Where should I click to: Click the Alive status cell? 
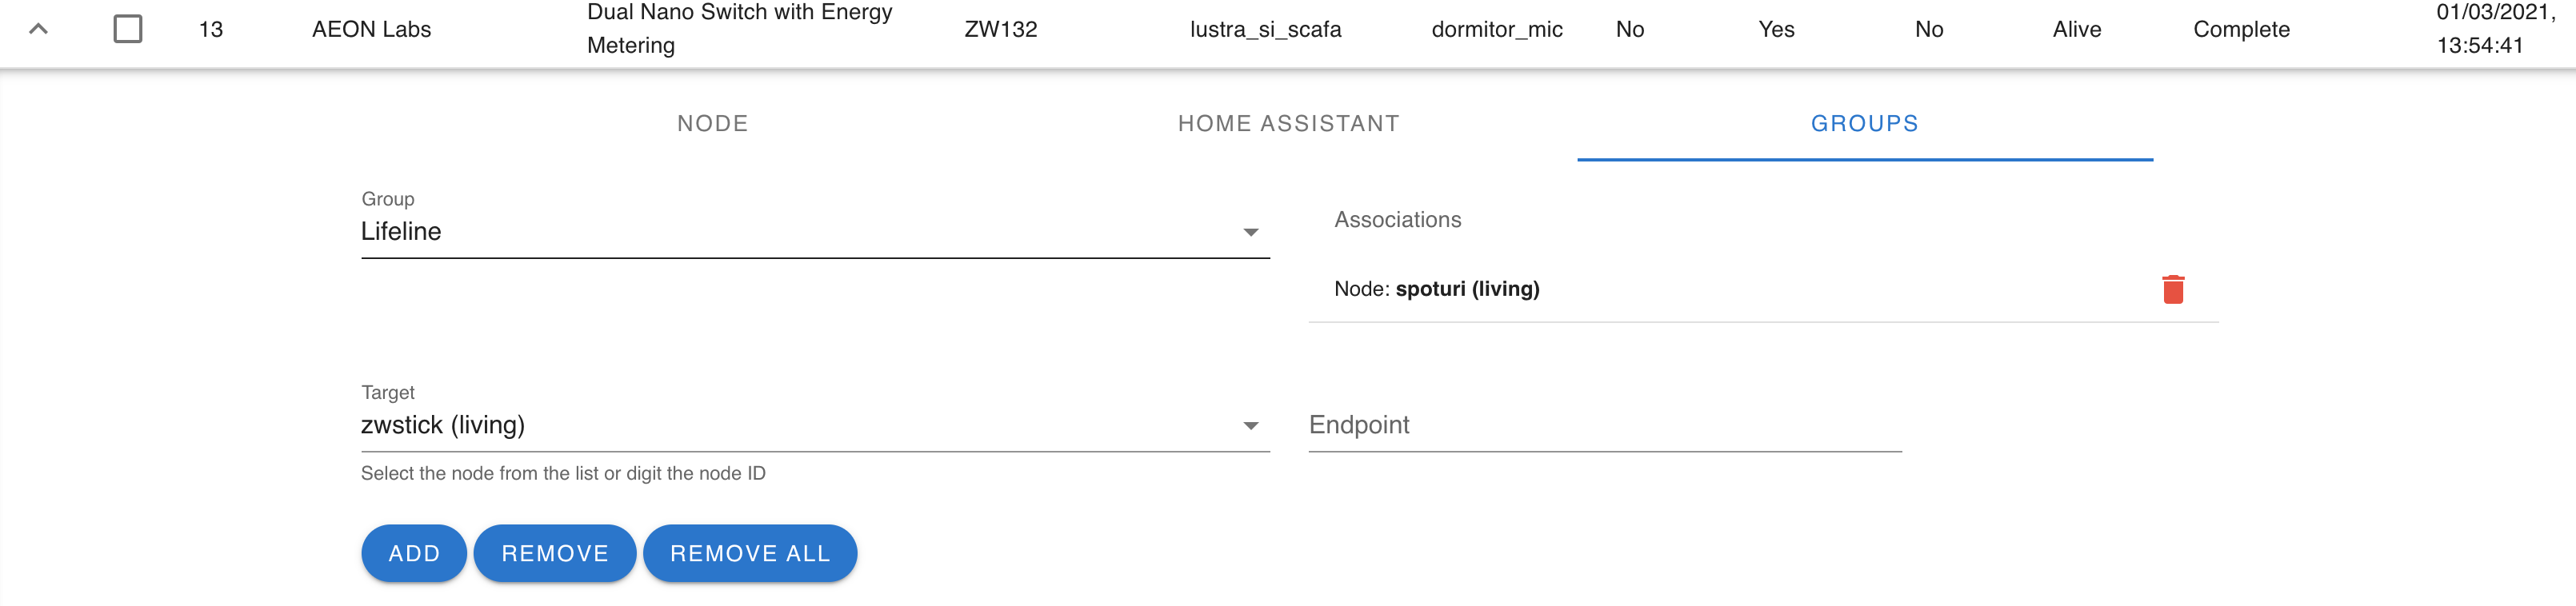[x=2077, y=29]
